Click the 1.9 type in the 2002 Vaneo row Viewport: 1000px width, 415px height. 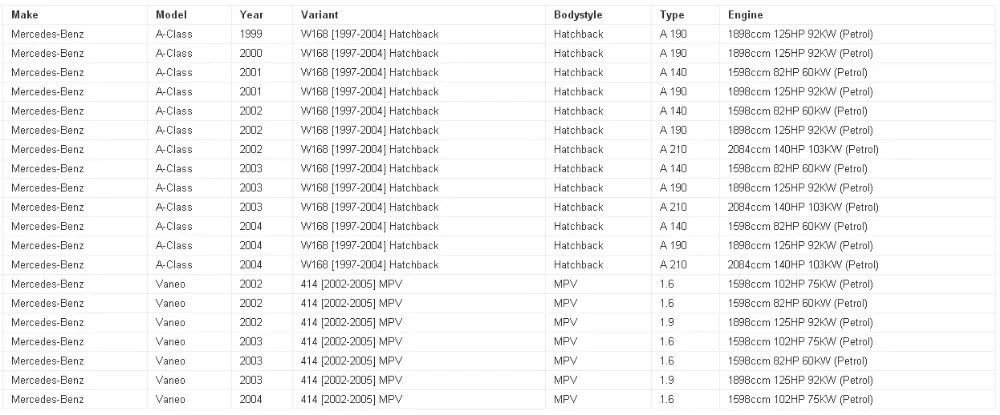click(x=667, y=323)
